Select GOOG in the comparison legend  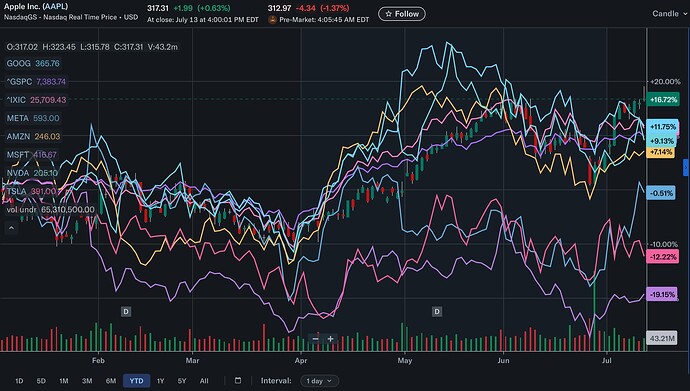pos(33,63)
